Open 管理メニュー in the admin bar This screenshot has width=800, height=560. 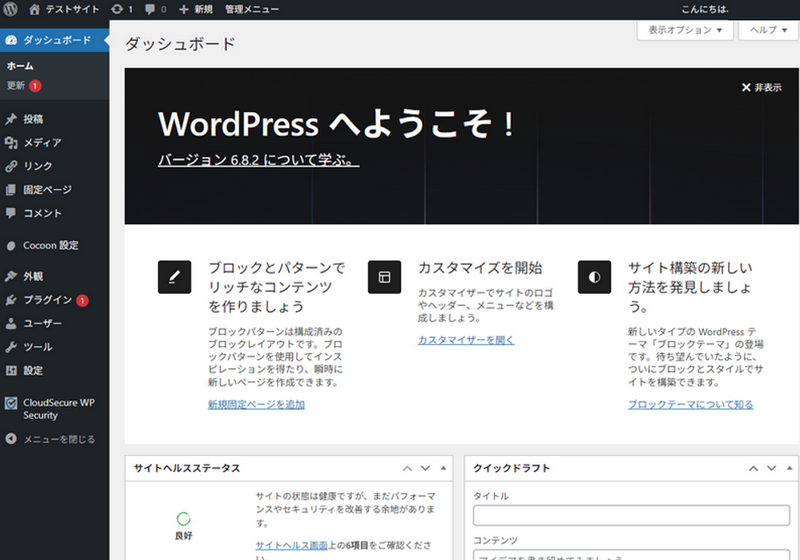click(x=252, y=9)
